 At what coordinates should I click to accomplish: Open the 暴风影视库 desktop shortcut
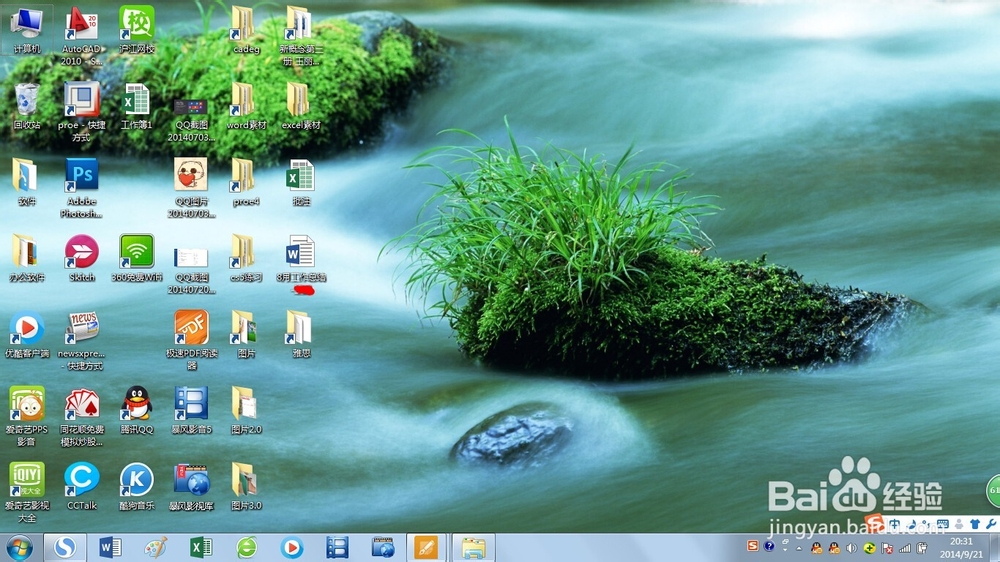[191, 485]
